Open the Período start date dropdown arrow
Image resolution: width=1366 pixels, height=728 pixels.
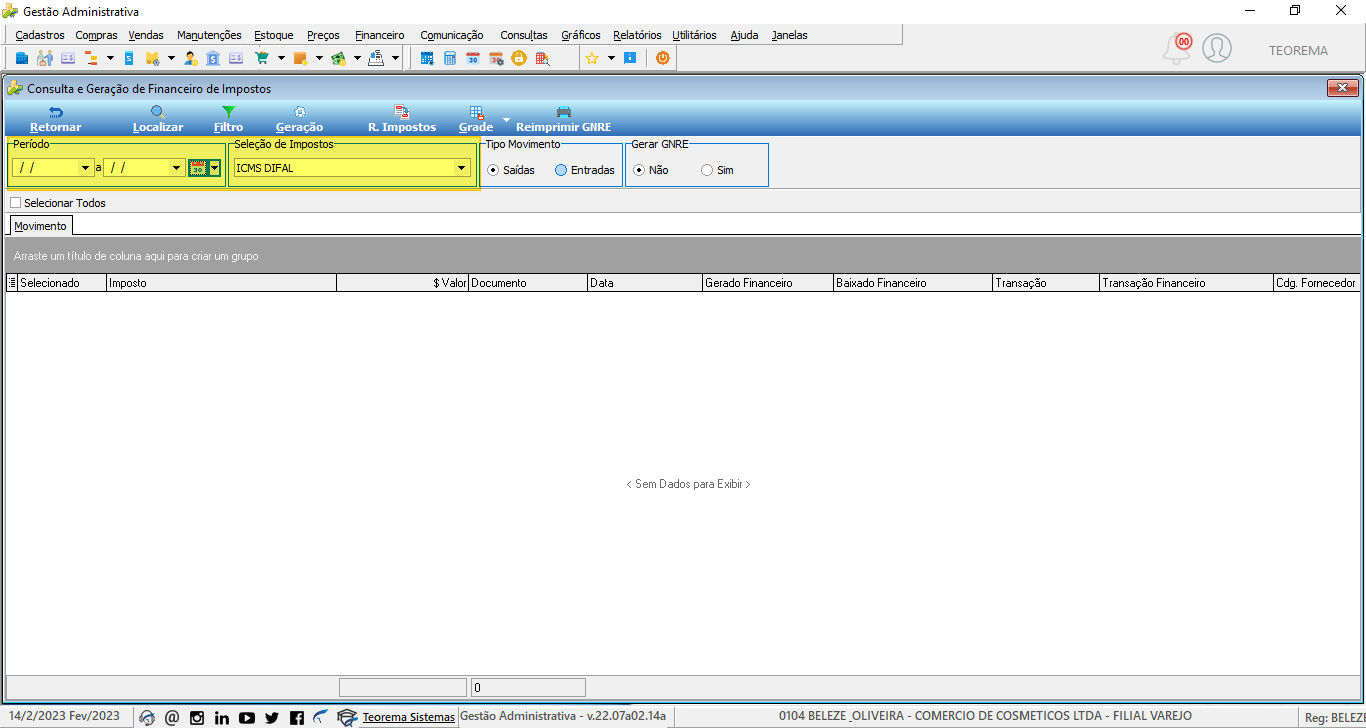pos(85,168)
